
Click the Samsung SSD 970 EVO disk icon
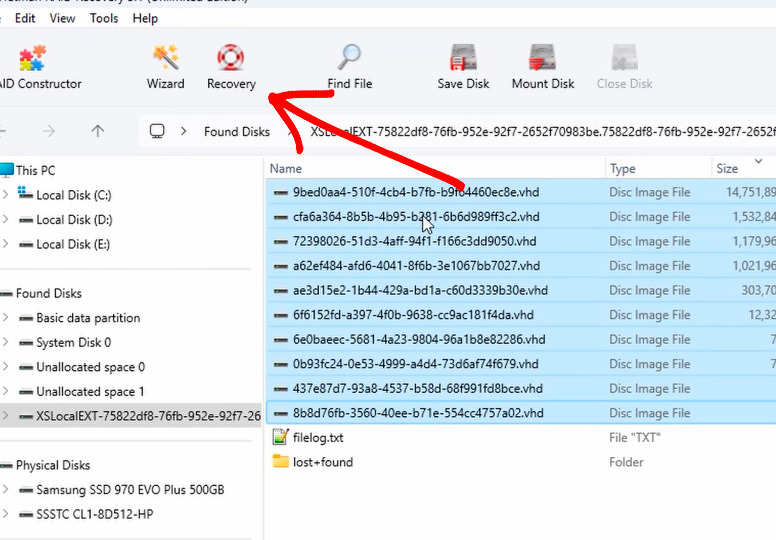coord(26,490)
